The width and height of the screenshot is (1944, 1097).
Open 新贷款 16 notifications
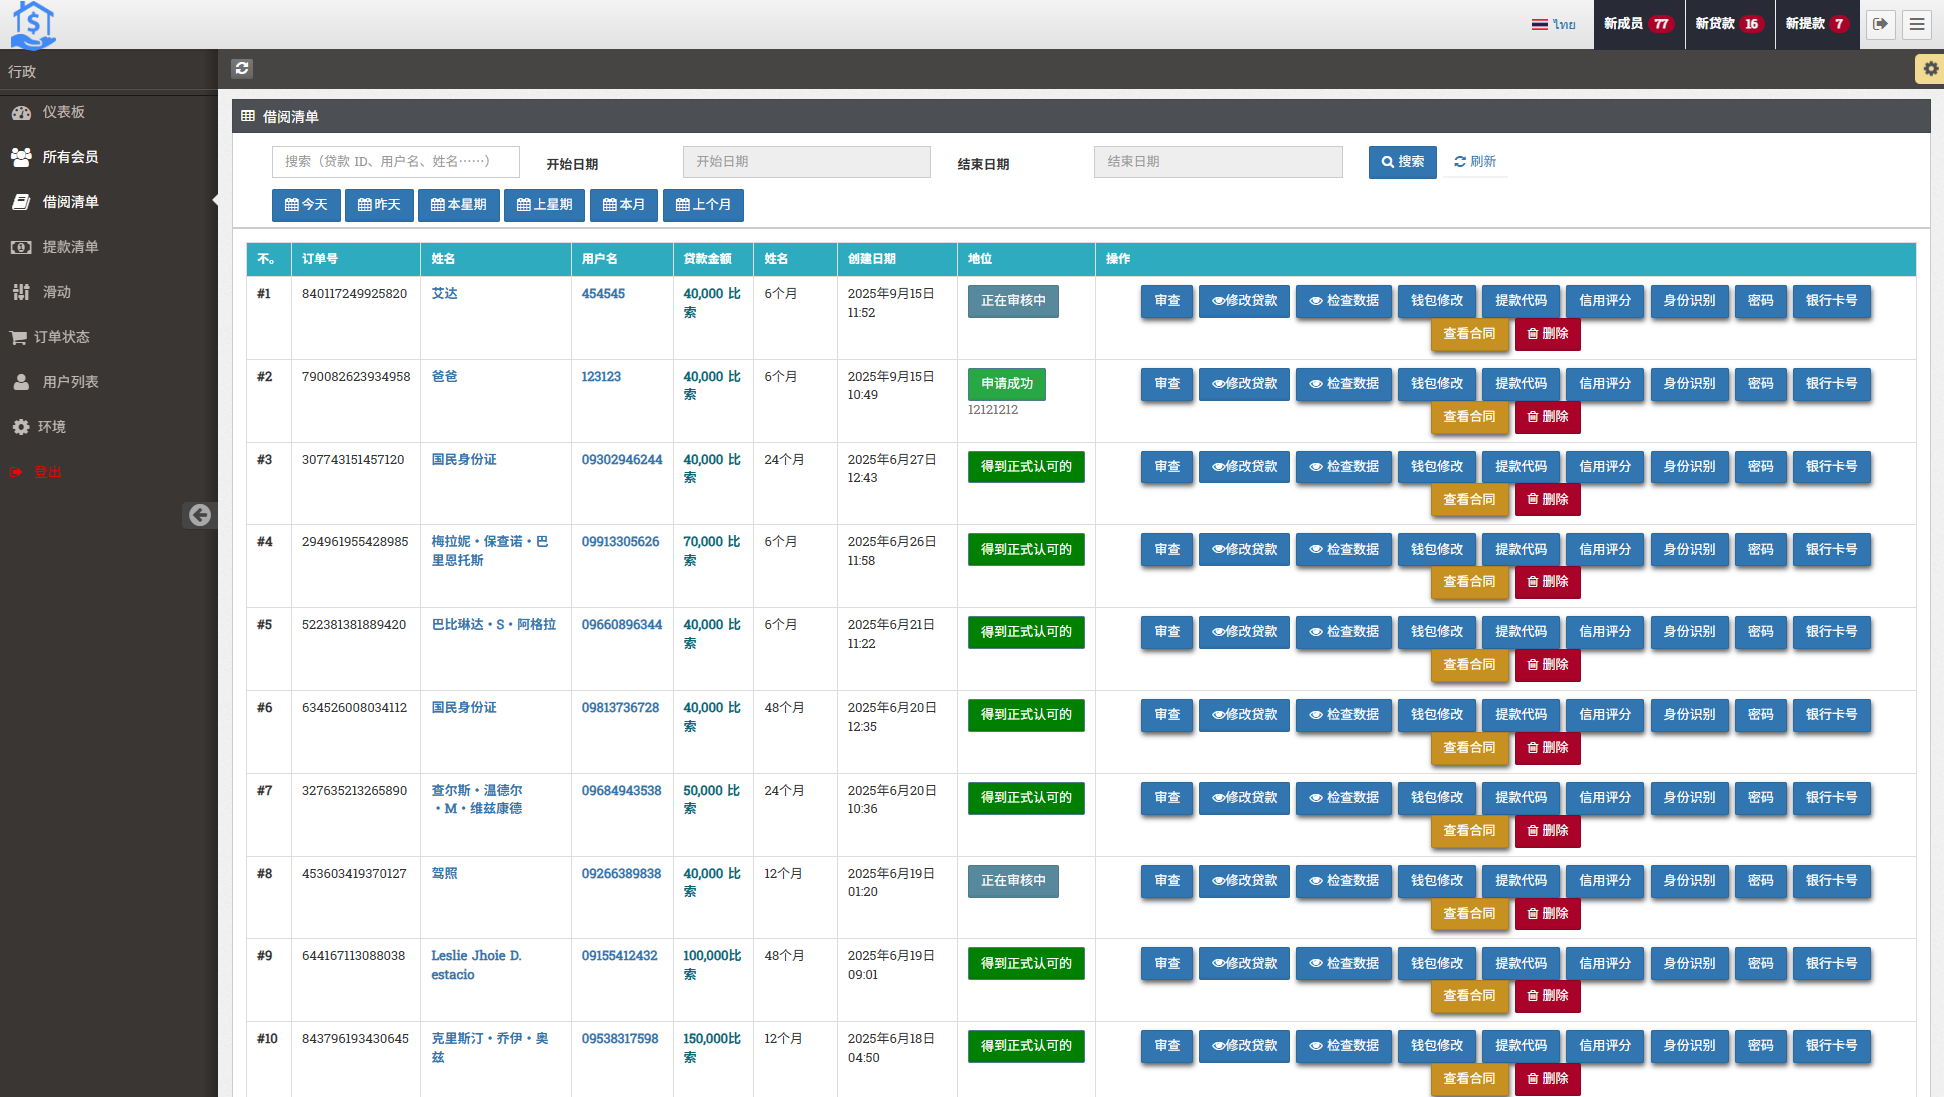pyautogui.click(x=1728, y=24)
